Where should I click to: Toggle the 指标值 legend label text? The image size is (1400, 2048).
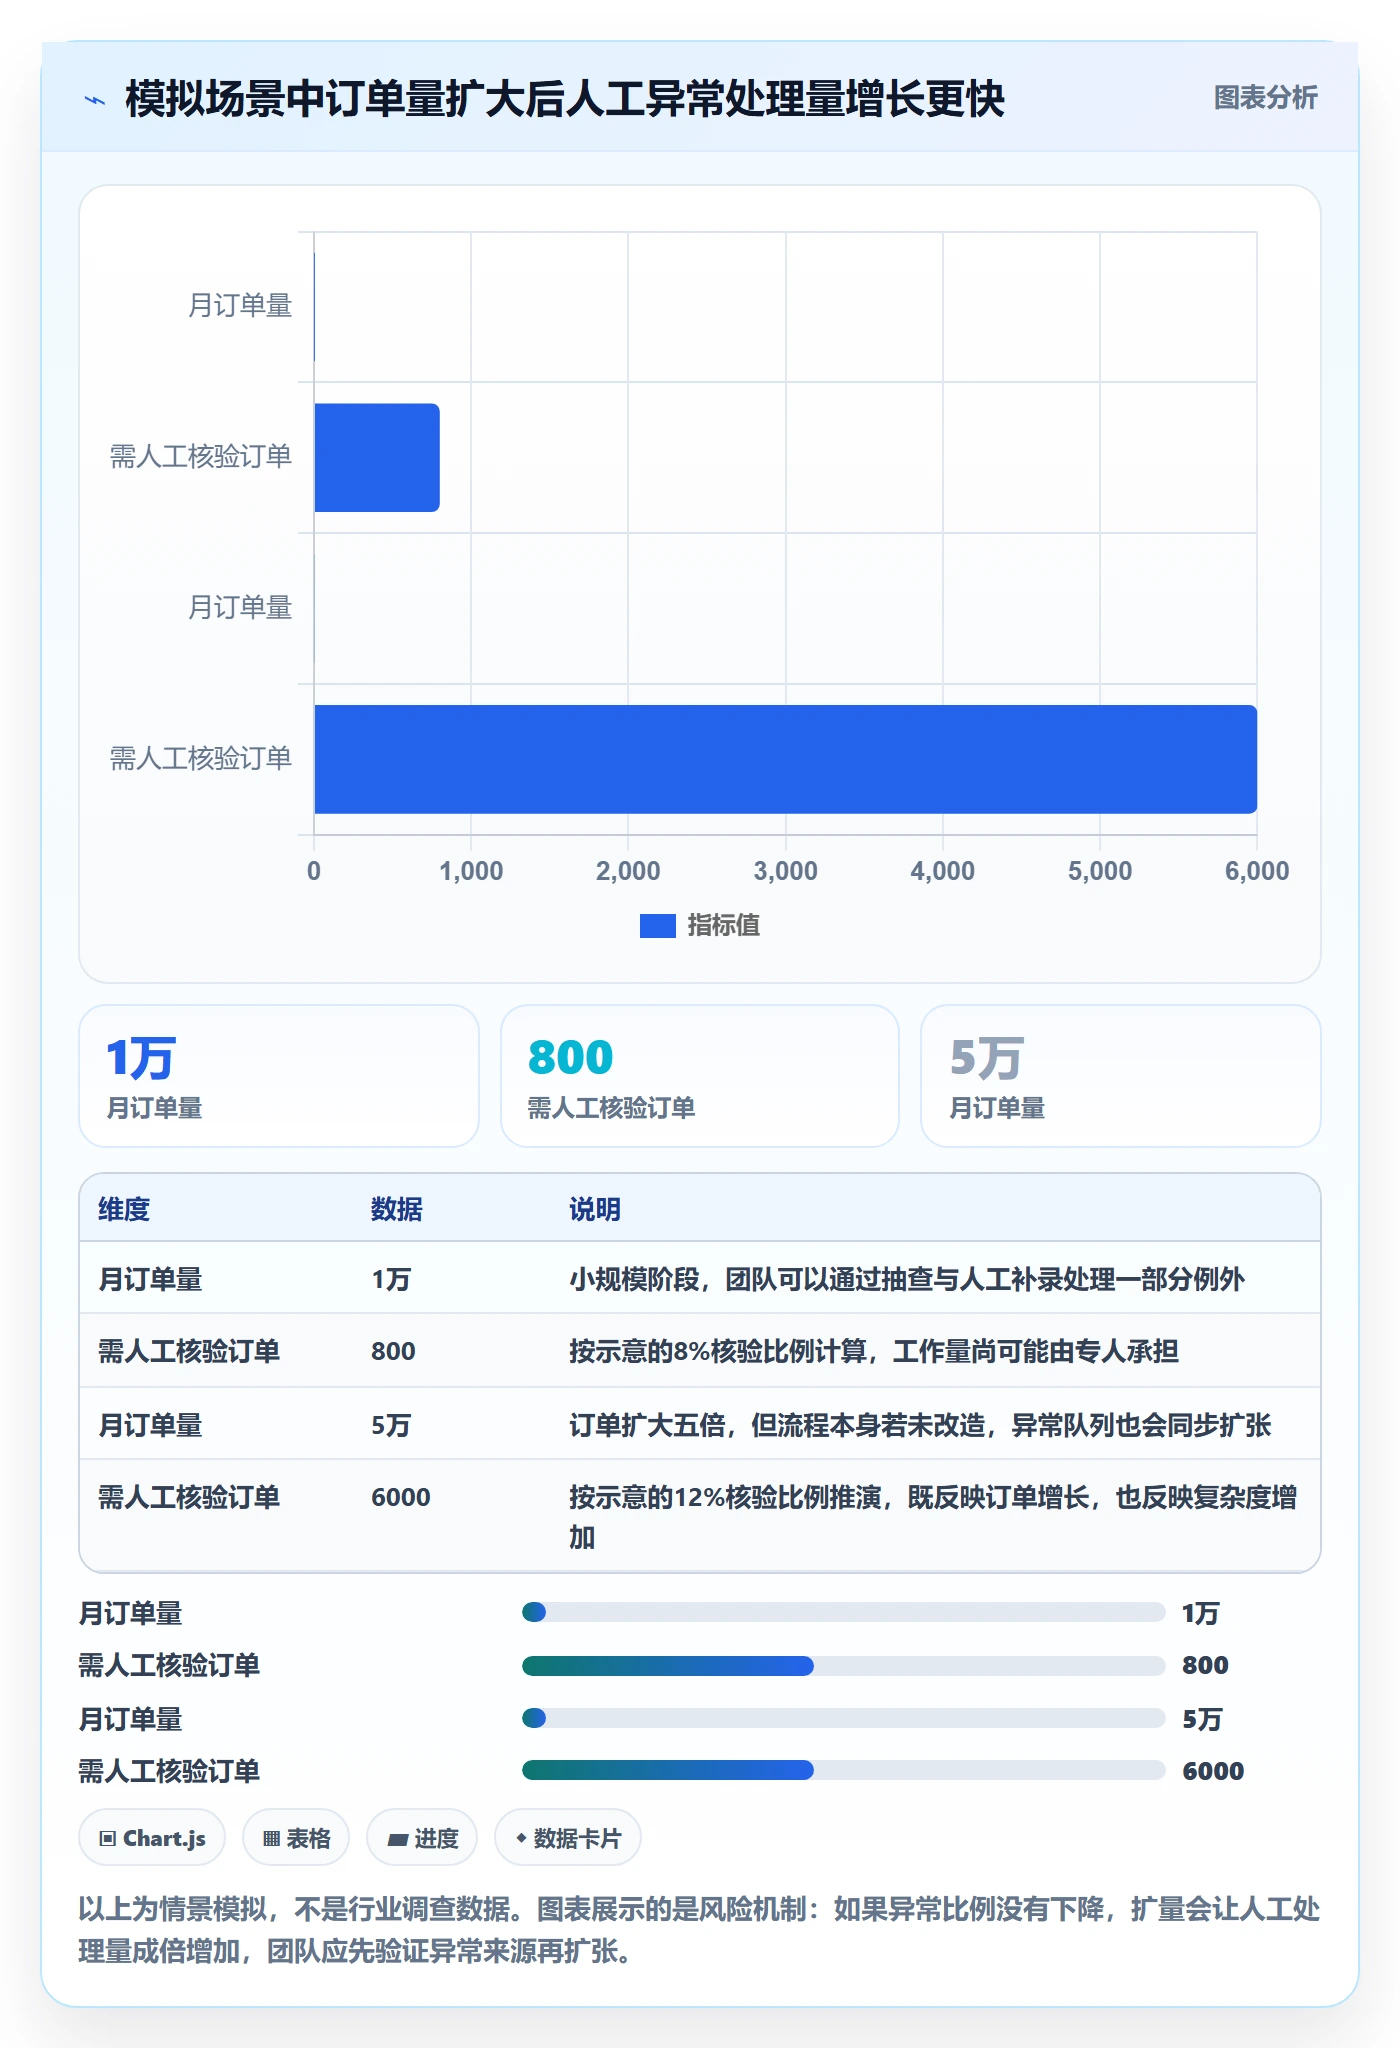pyautogui.click(x=723, y=926)
